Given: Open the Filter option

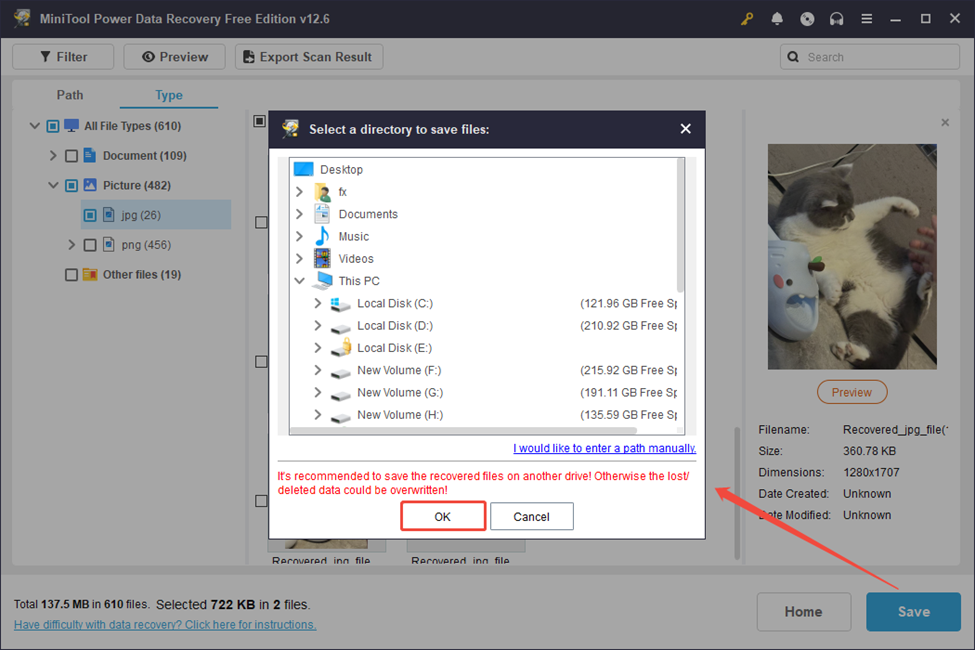Looking at the screenshot, I should coord(63,57).
